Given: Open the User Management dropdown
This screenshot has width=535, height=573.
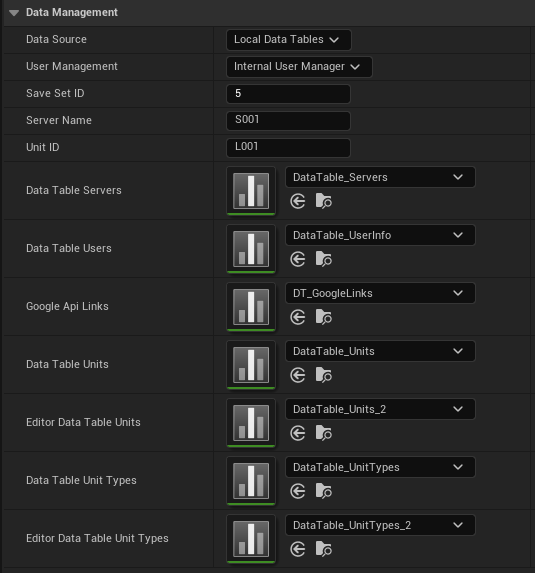Looking at the screenshot, I should (299, 67).
